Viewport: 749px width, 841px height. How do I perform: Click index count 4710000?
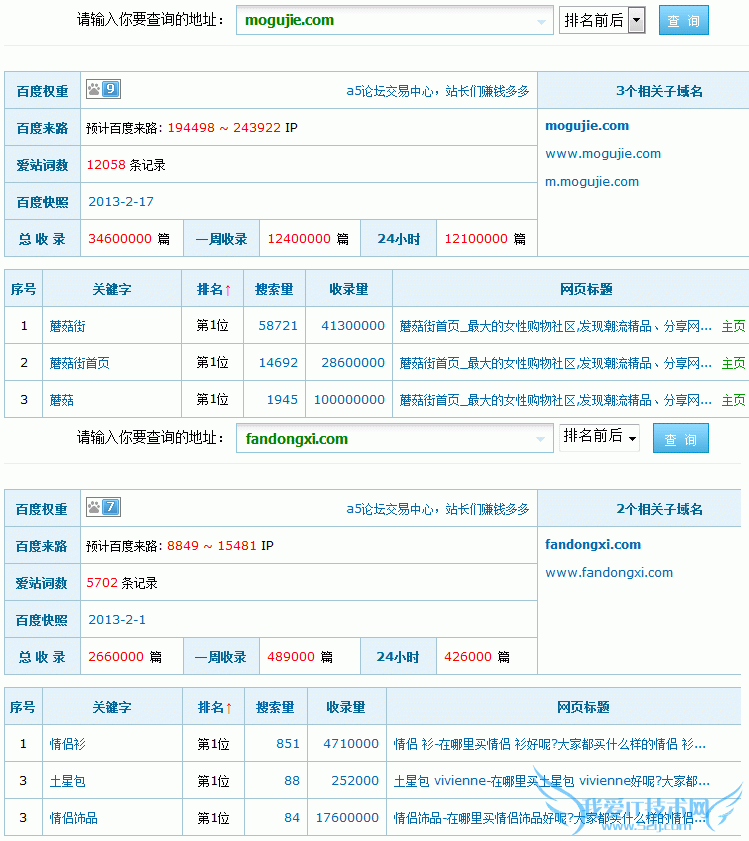click(x=351, y=744)
